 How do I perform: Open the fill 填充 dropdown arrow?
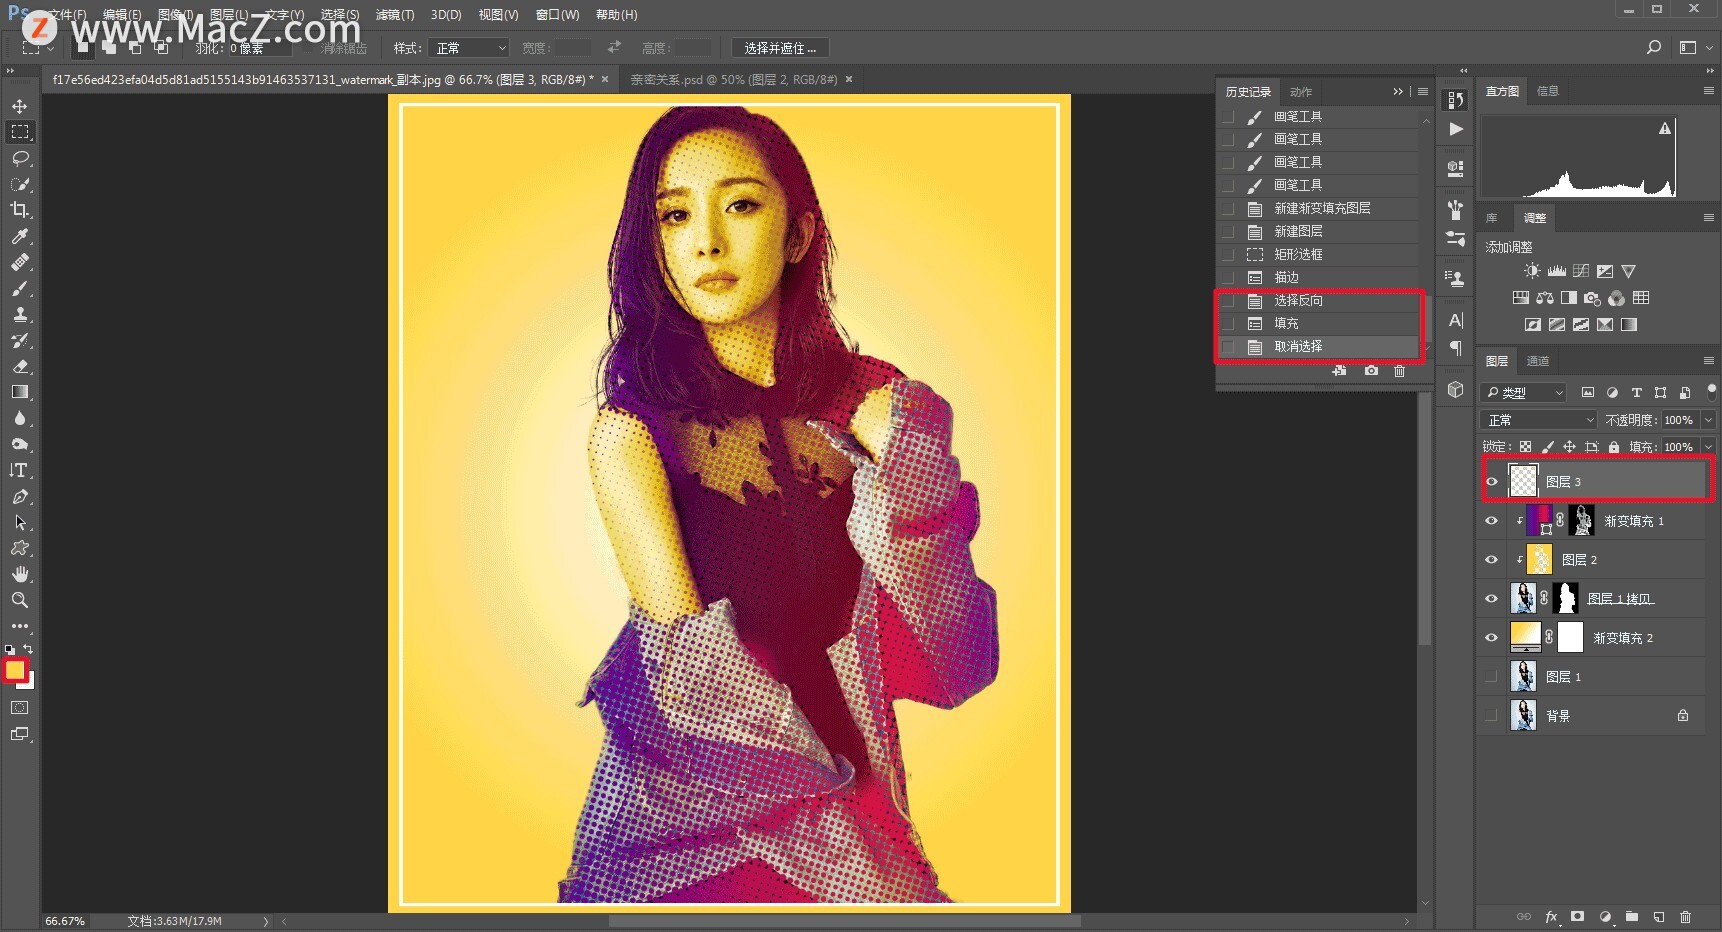tap(1708, 447)
